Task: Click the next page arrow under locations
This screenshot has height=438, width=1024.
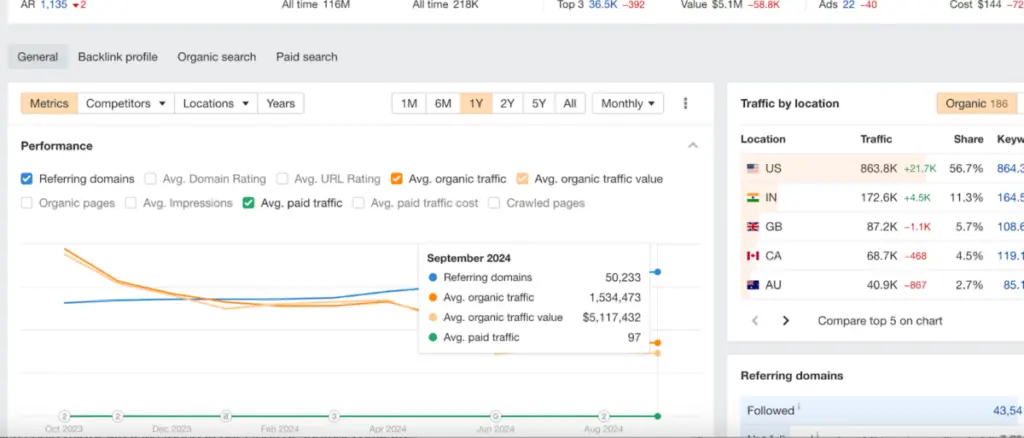Action: point(786,321)
